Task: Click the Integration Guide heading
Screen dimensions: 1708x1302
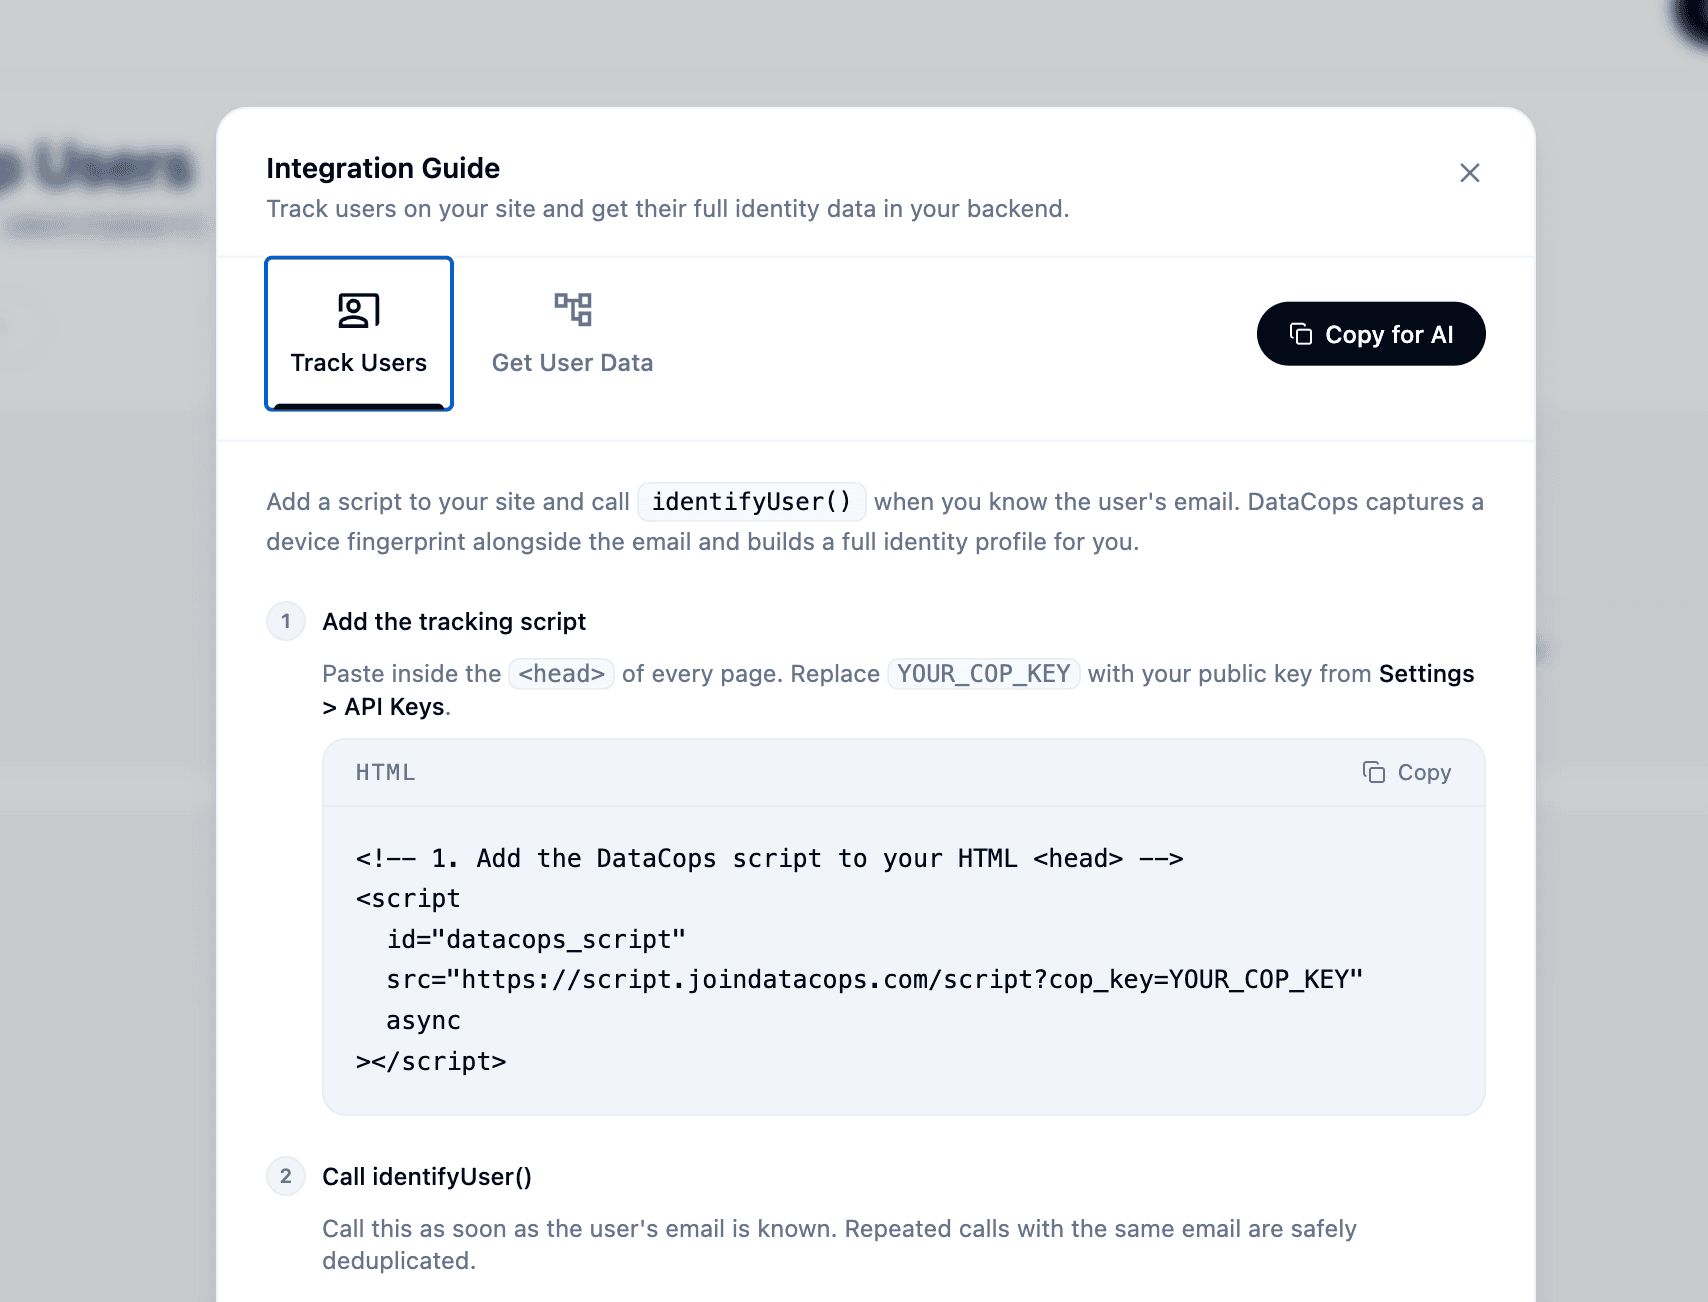Action: tap(383, 168)
